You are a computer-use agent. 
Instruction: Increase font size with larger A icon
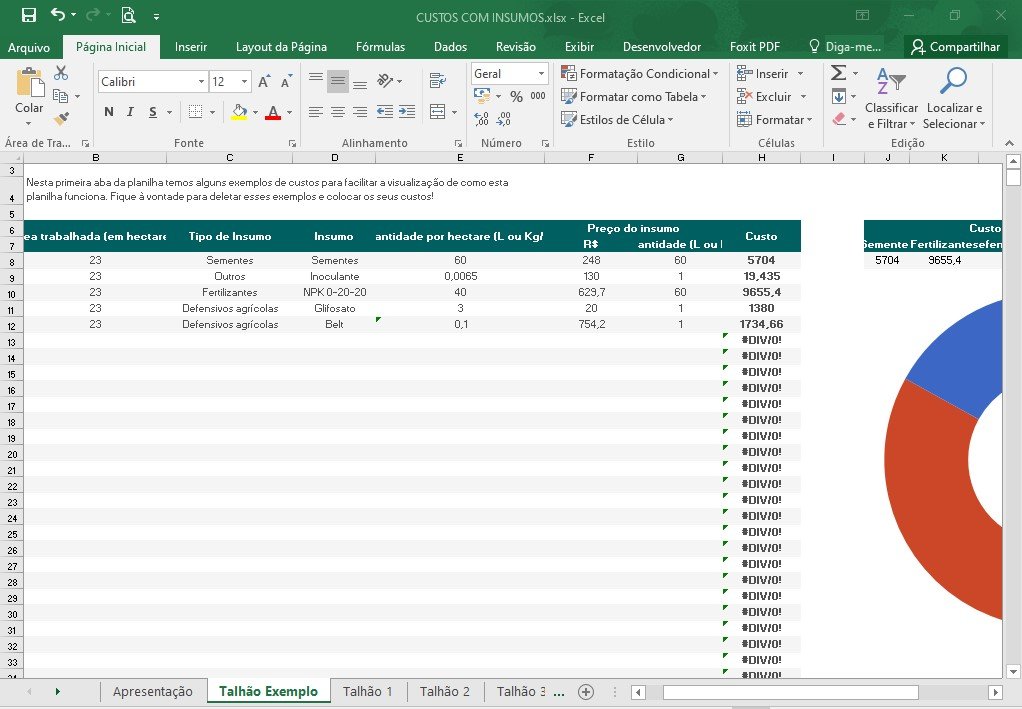click(x=264, y=81)
